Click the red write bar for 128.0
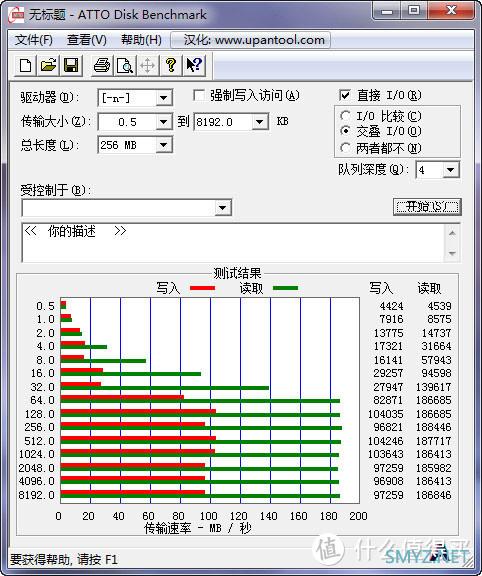 tap(138, 411)
